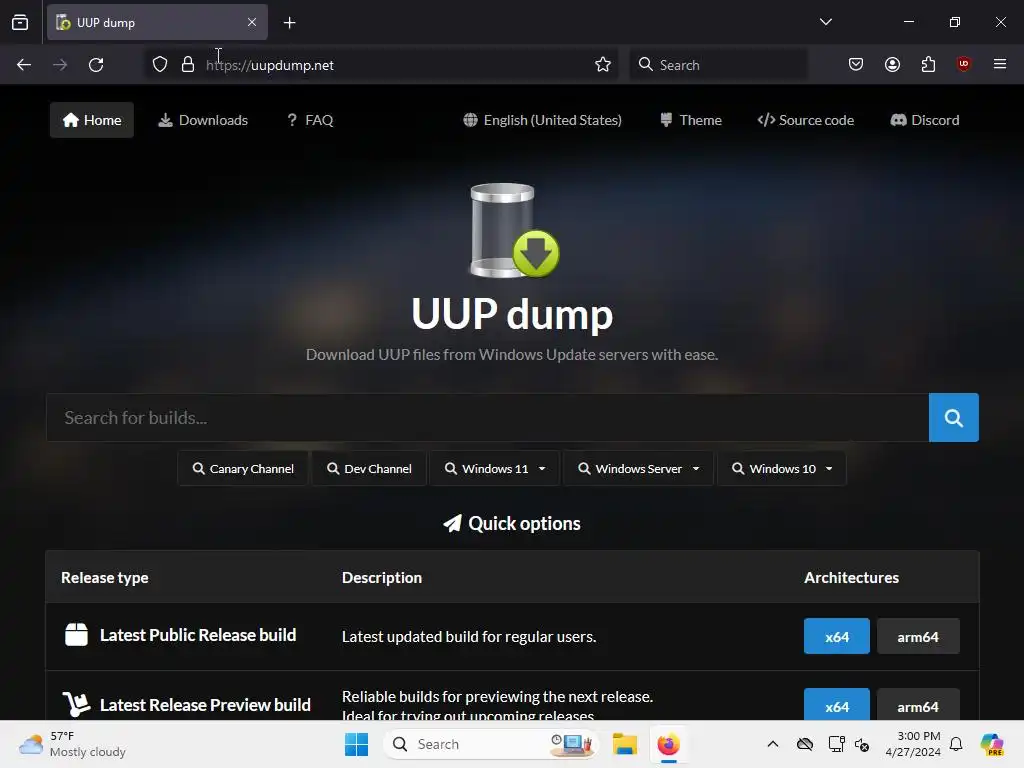The height and width of the screenshot is (768, 1024).
Task: Close the UUP dump tab
Action: coord(251,22)
